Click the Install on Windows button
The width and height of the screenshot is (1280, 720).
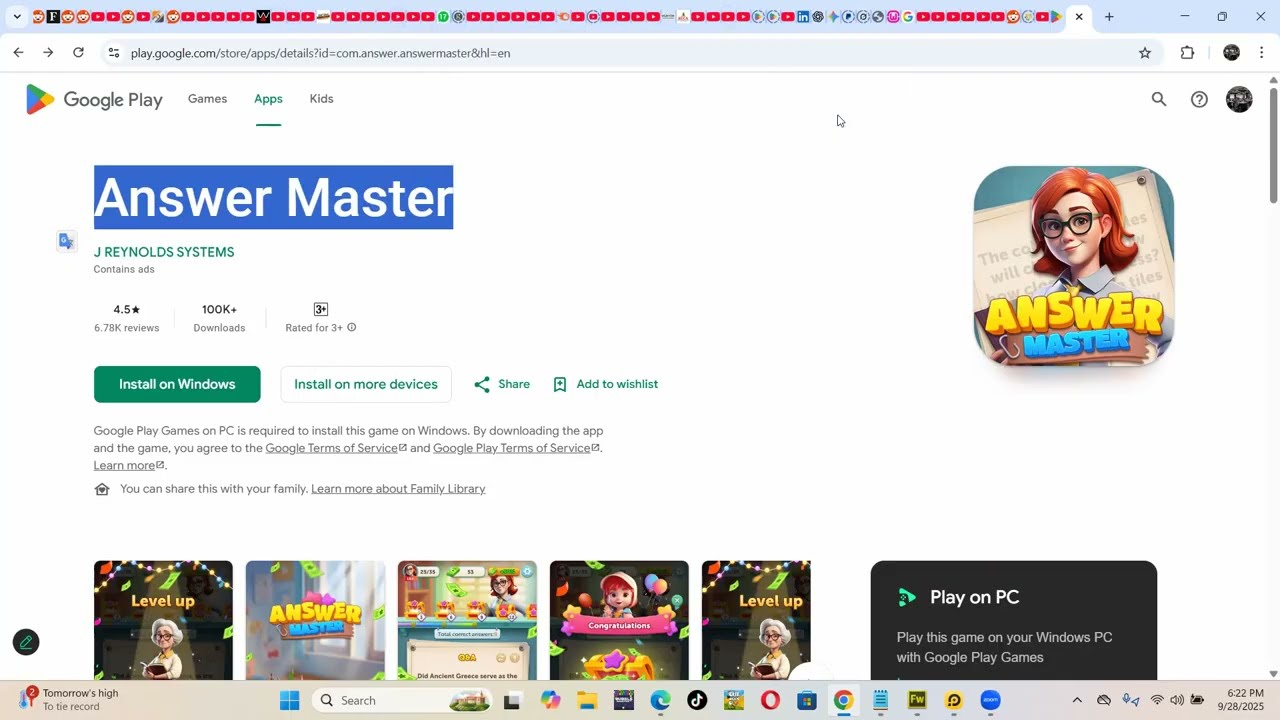[x=177, y=384]
